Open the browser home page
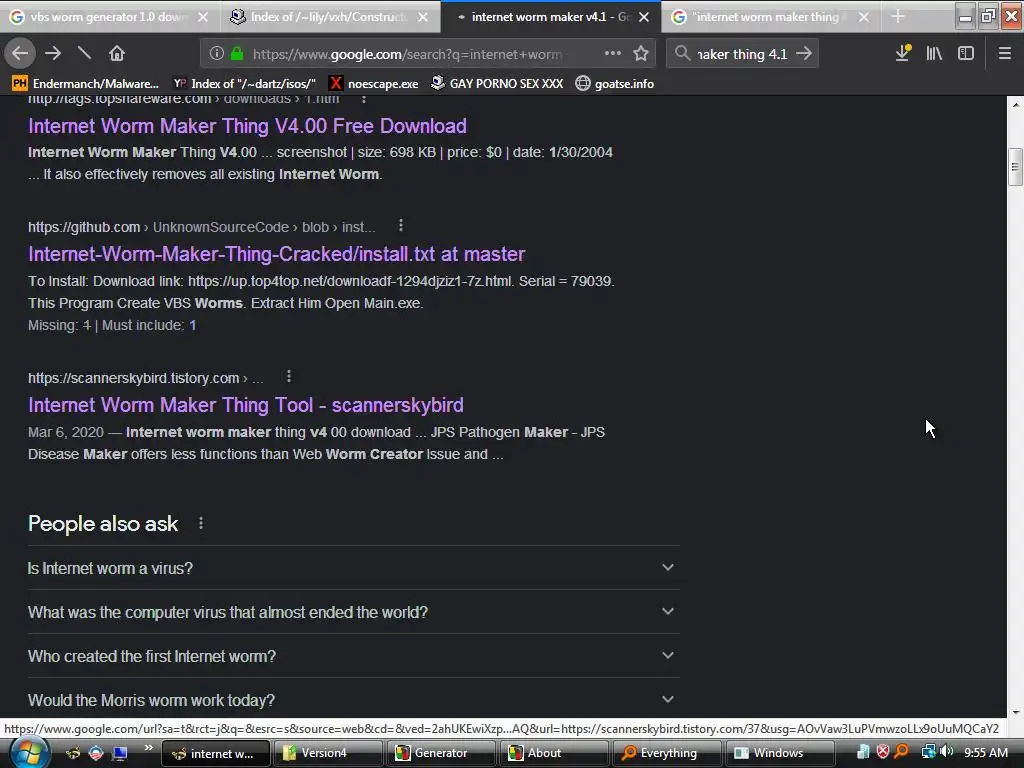Viewport: 1024px width, 768px height. [116, 54]
